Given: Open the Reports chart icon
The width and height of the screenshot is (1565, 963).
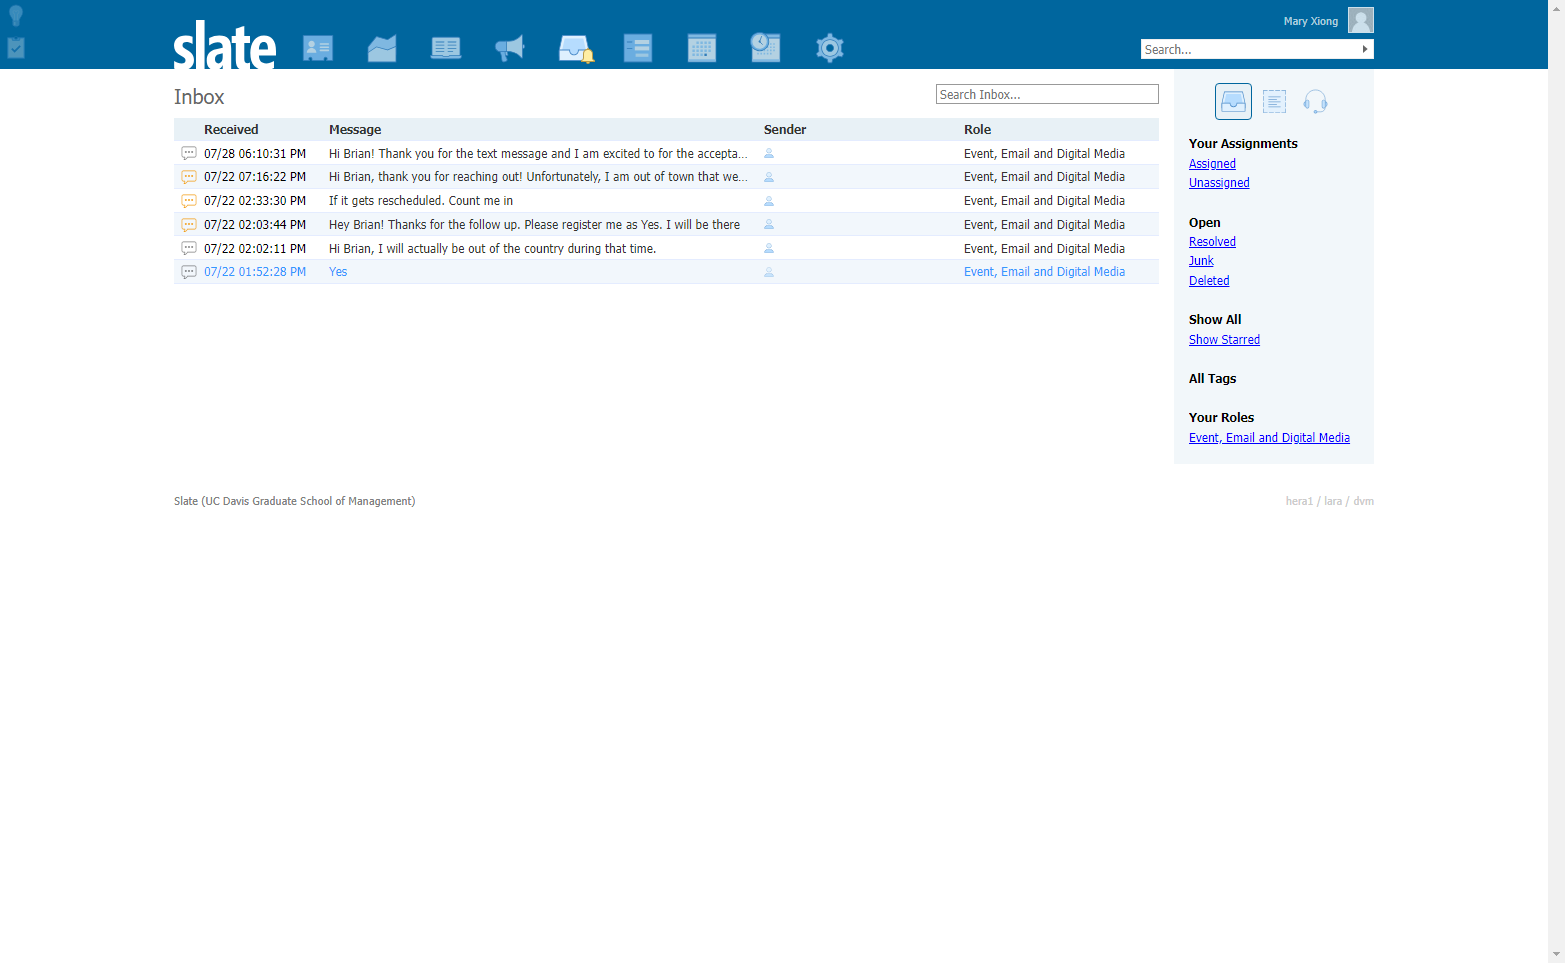Looking at the screenshot, I should (x=382, y=48).
